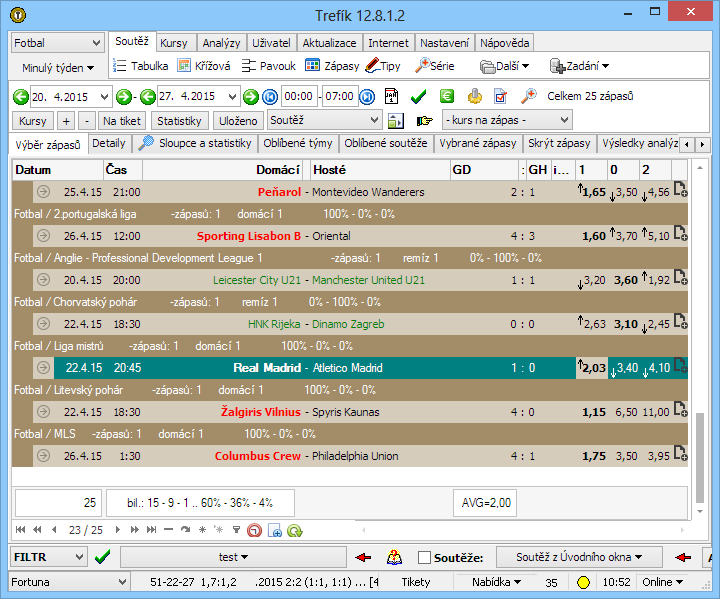Click the Na tiket button

coord(122,121)
